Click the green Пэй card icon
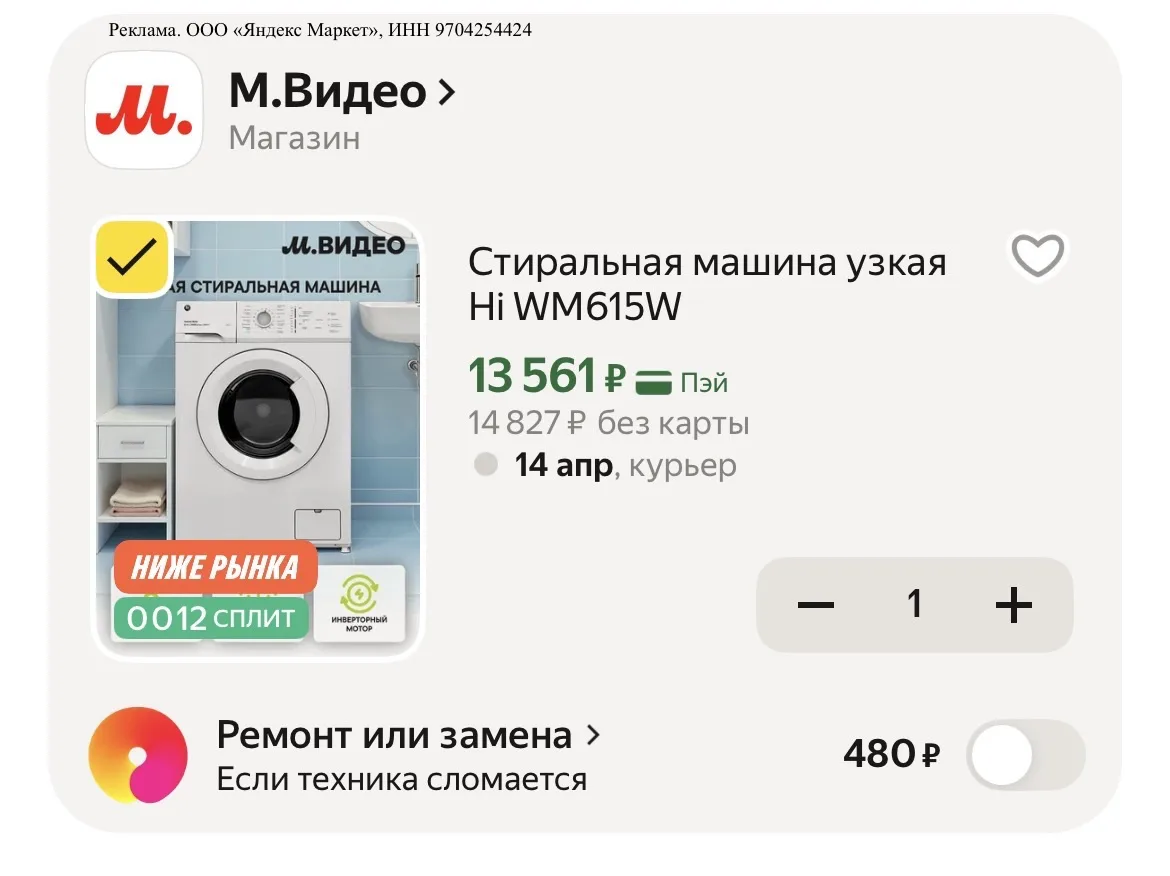Screen dimensions: 1170x876 (x=654, y=381)
